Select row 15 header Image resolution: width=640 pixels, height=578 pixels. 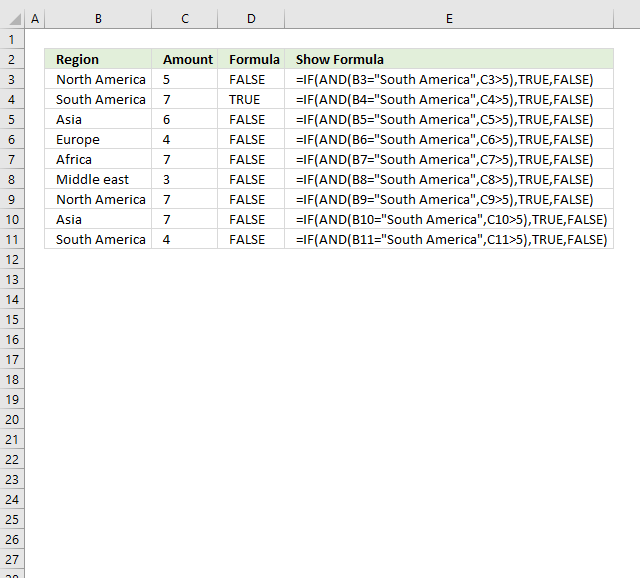point(12,319)
